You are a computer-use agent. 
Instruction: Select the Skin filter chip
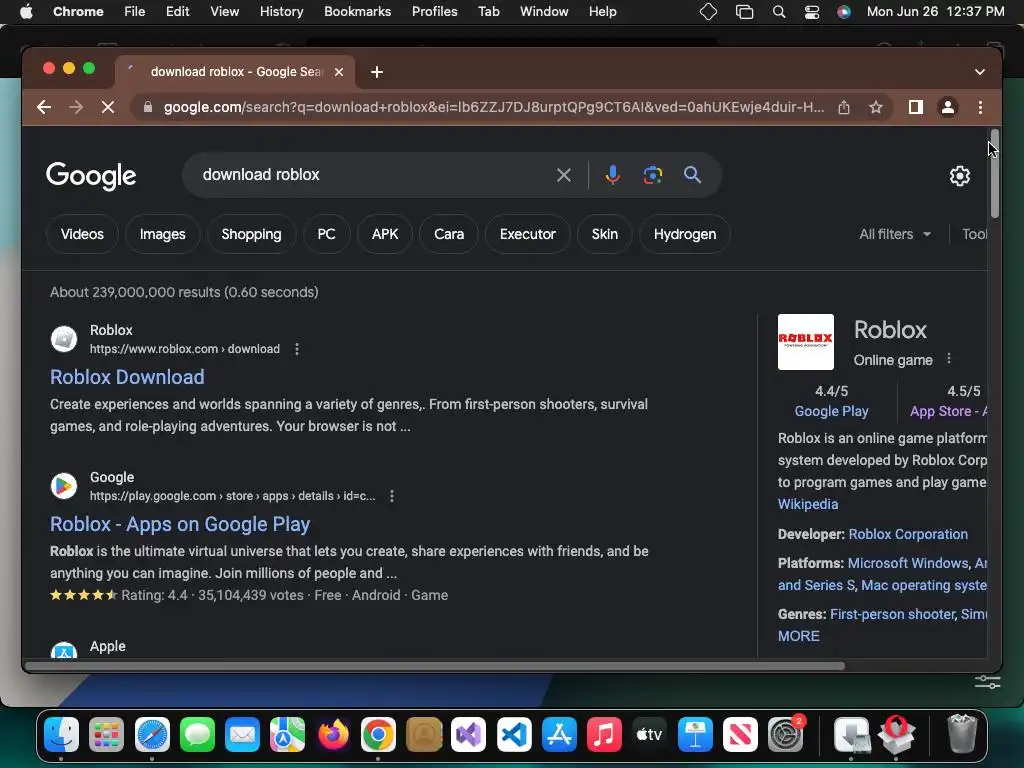coord(605,234)
